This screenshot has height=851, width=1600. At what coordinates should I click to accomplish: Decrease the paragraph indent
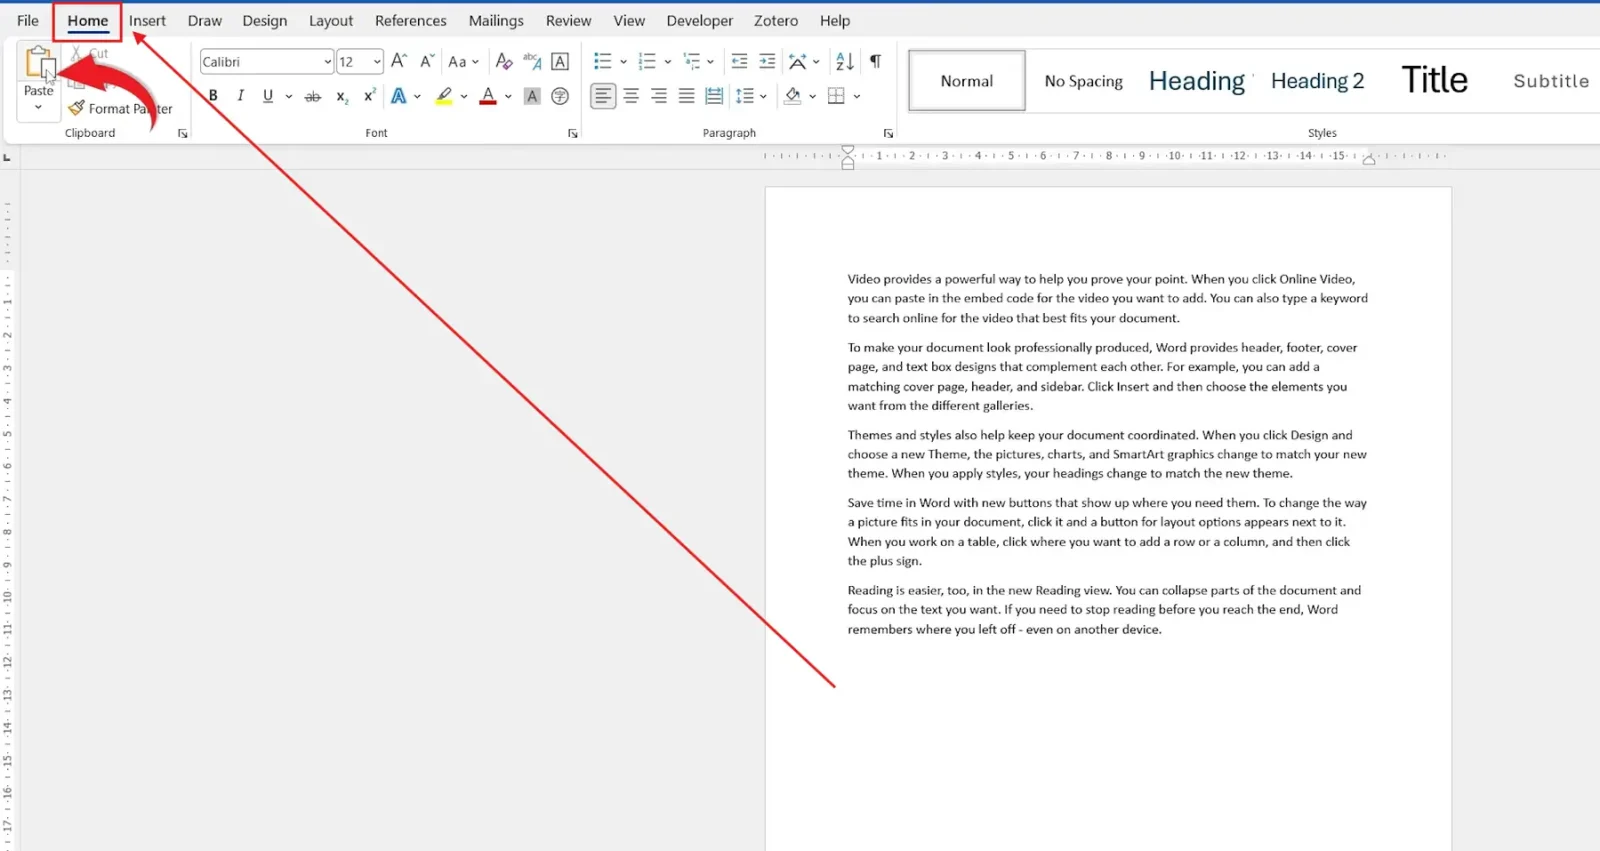coord(739,61)
